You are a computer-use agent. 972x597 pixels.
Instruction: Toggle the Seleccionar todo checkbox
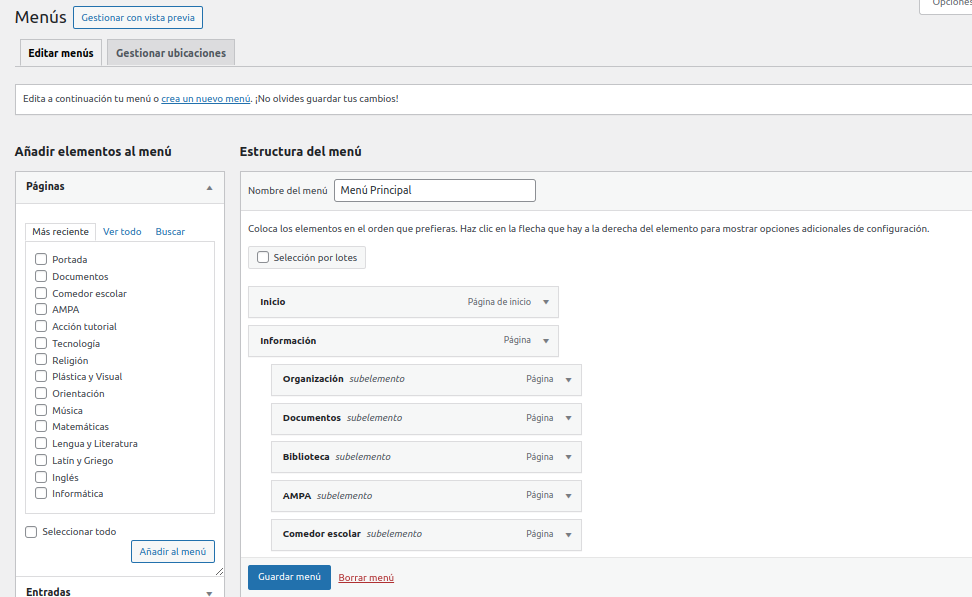tap(31, 532)
